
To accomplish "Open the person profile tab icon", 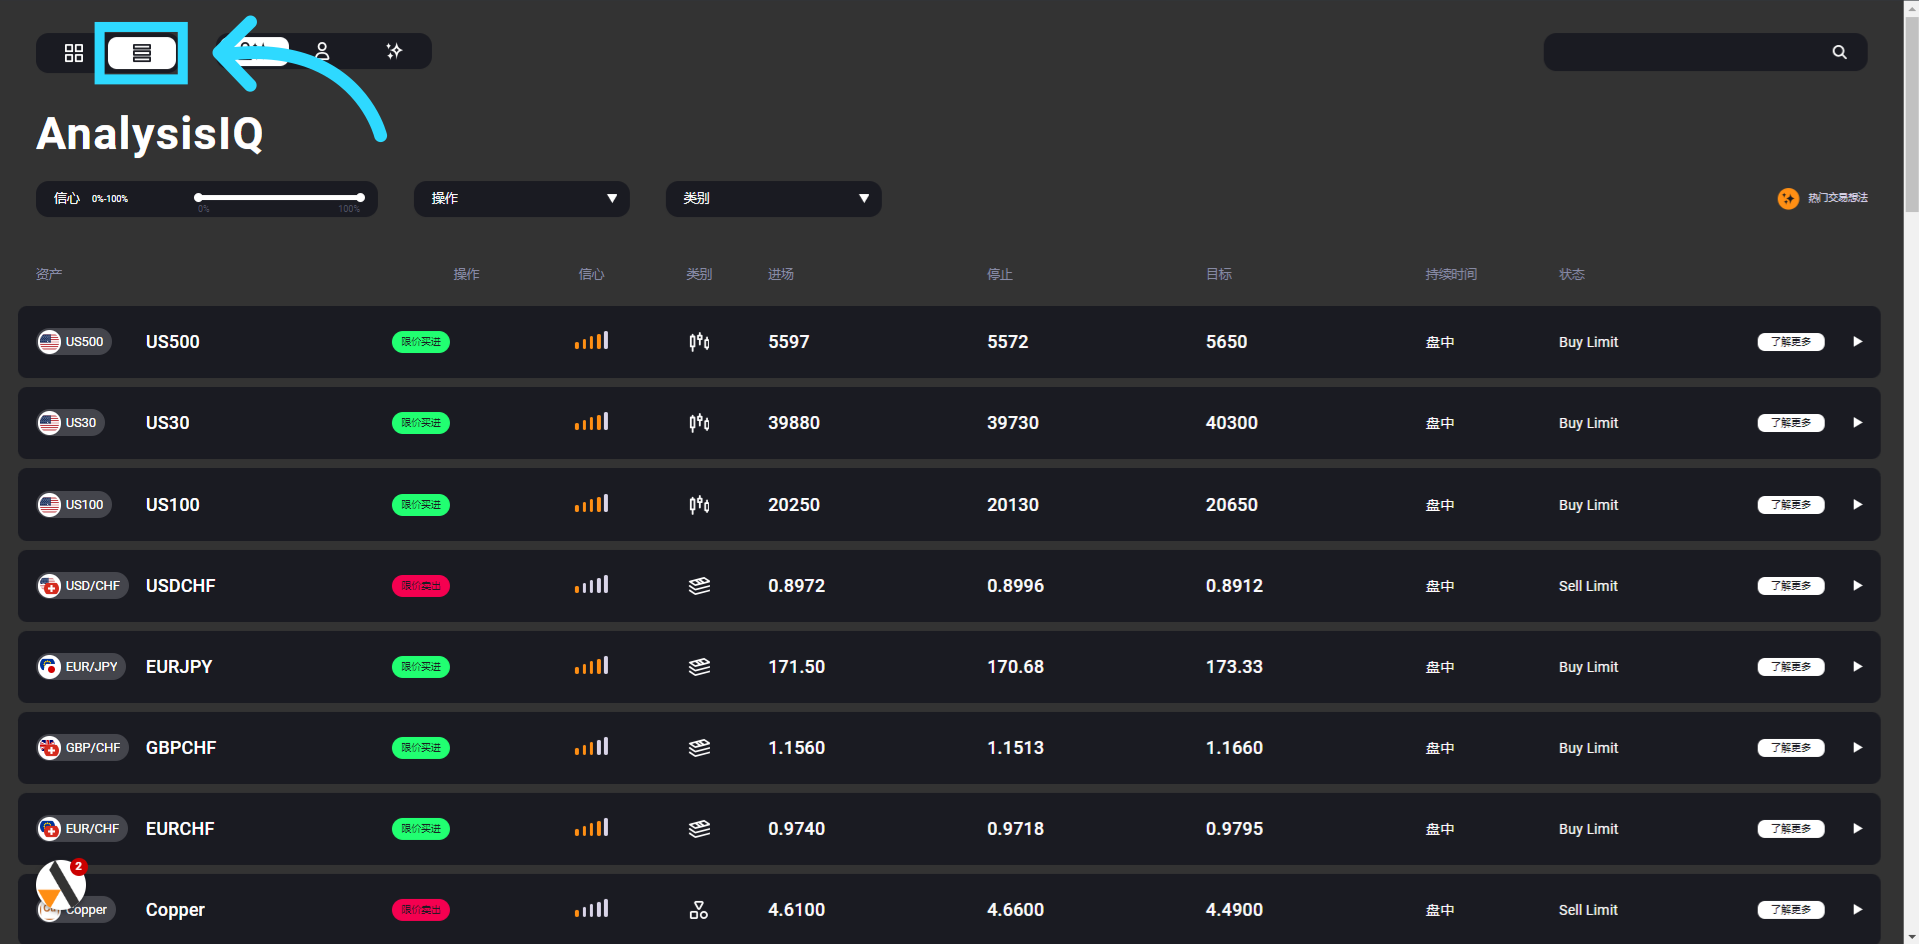I will tap(322, 51).
